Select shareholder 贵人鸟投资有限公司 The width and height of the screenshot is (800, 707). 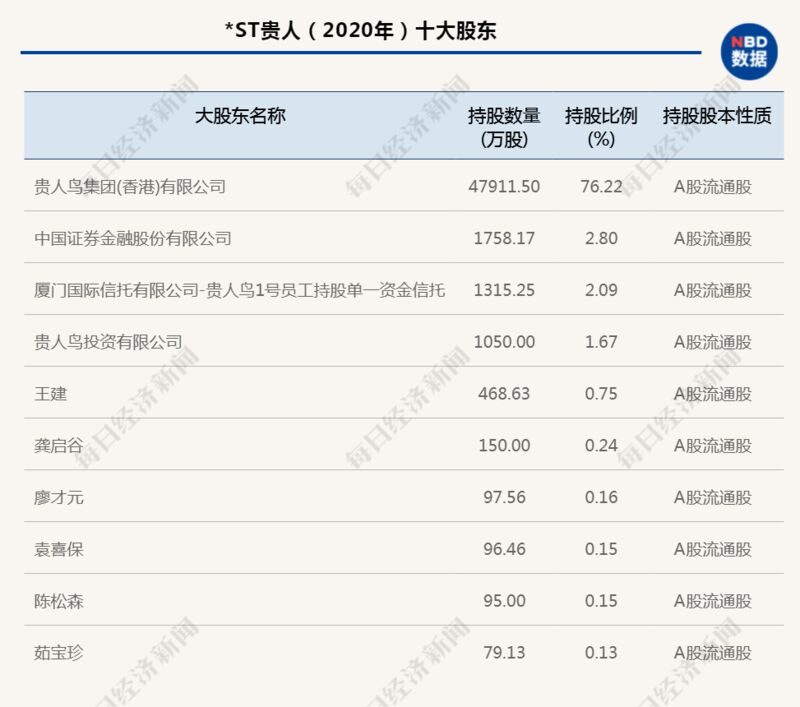(108, 342)
